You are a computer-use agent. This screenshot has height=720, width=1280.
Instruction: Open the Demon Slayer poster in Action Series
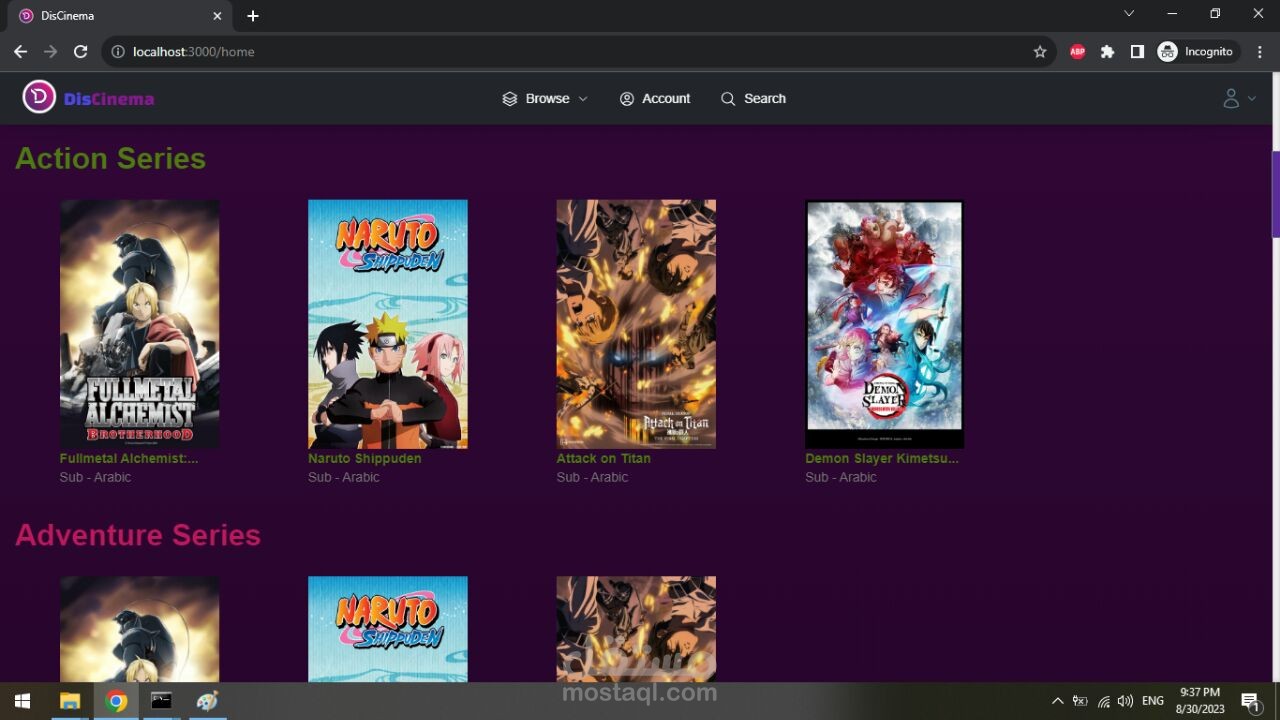(x=885, y=324)
